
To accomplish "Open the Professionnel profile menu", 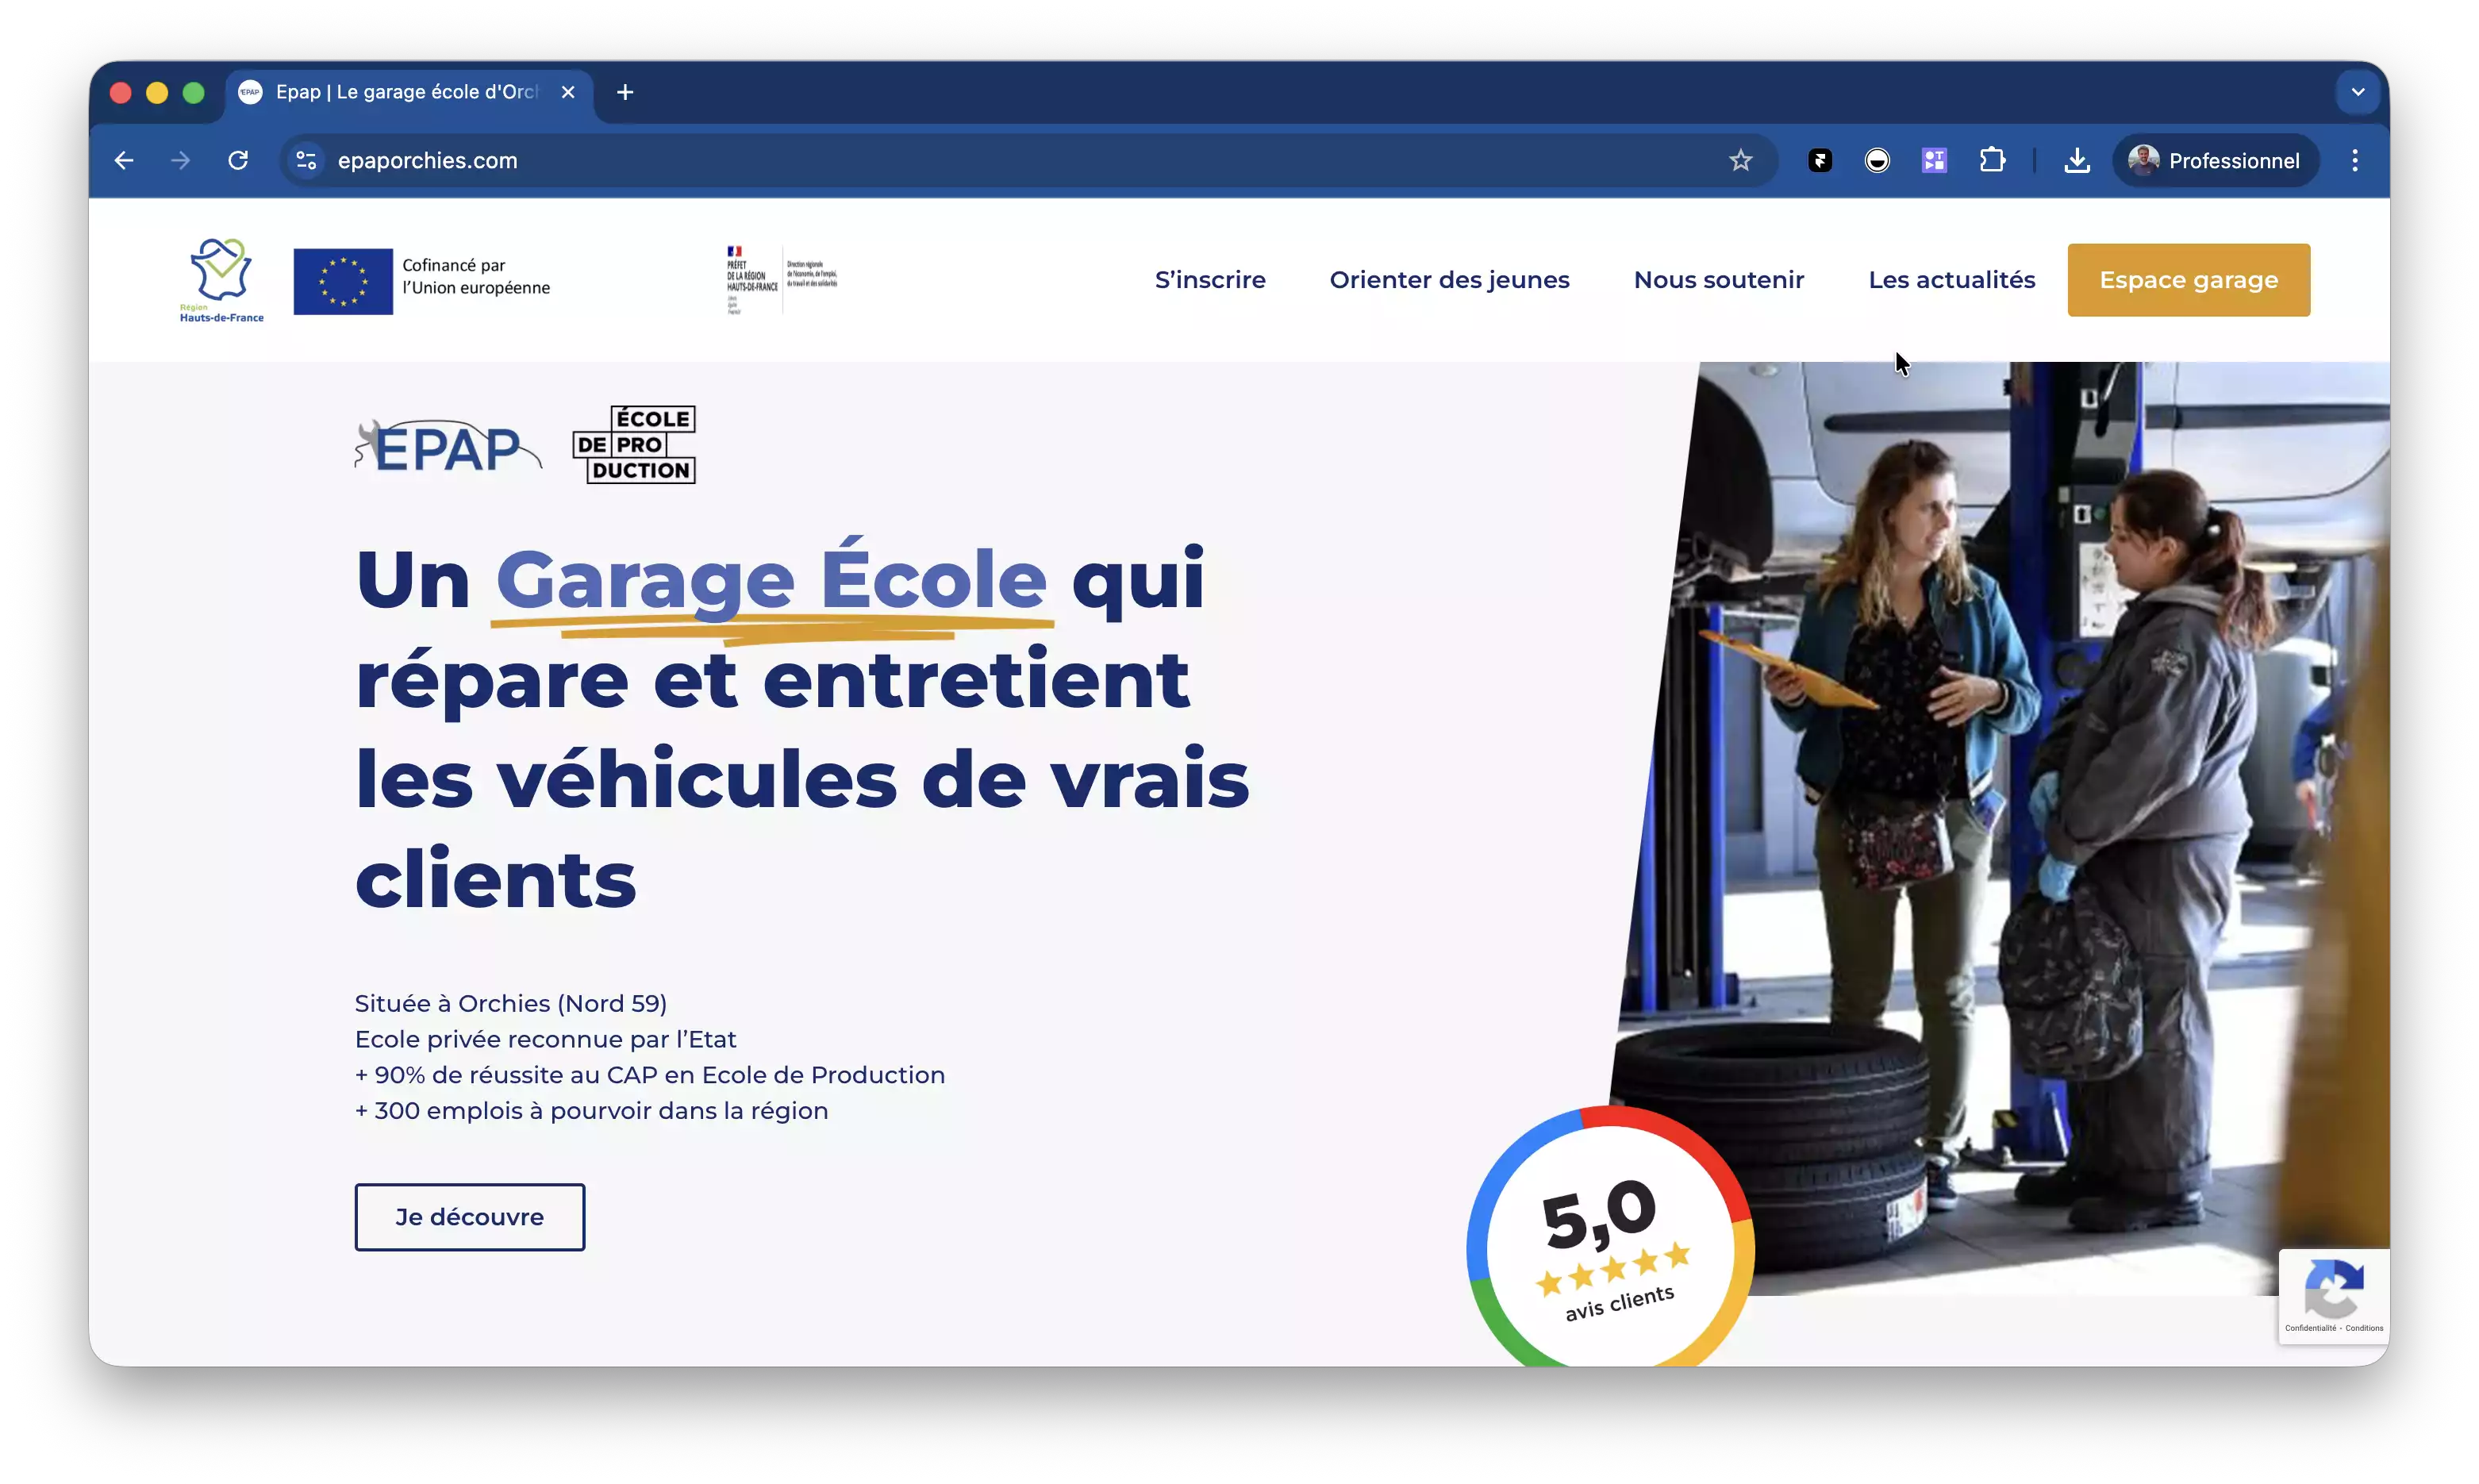I will click(x=2216, y=160).
